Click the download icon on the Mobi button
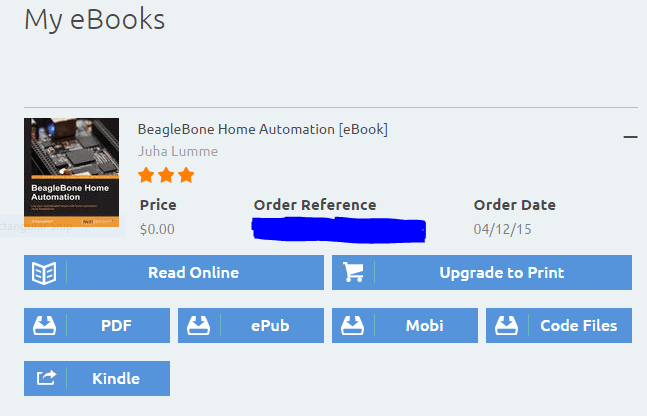Screen dimensions: 647x416 click(x=353, y=325)
